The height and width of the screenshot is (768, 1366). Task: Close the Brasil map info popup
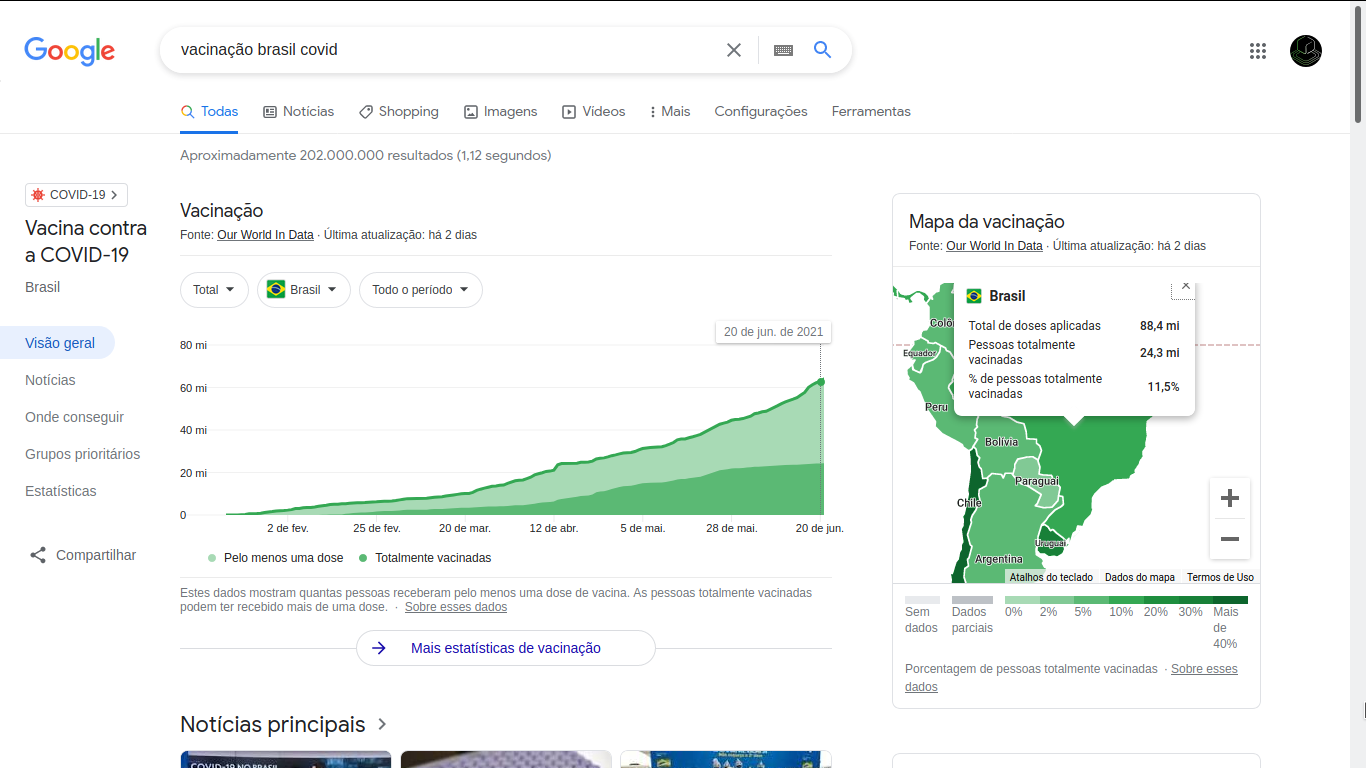(x=1186, y=286)
